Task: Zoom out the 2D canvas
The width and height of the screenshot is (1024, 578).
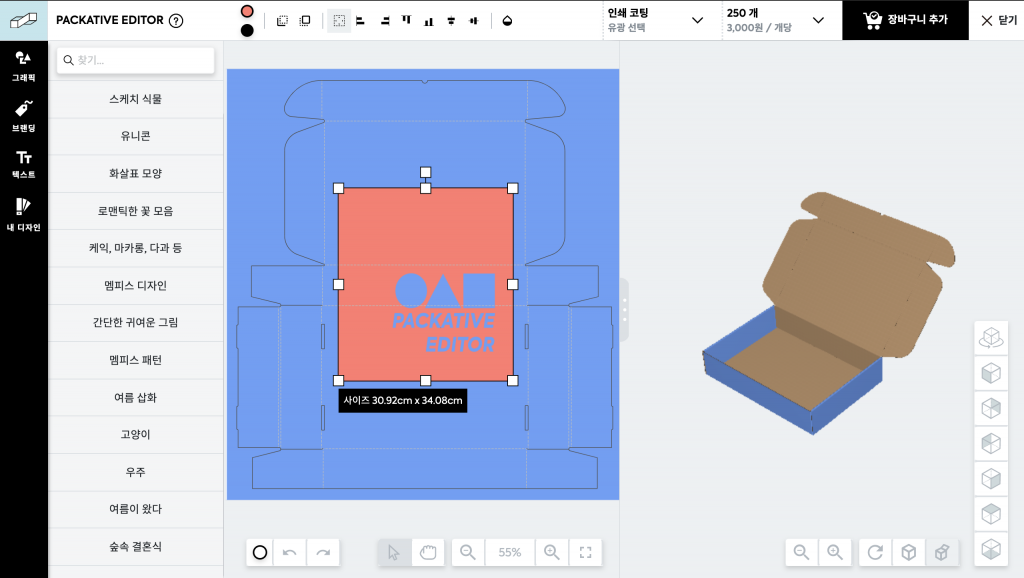Action: click(x=468, y=553)
